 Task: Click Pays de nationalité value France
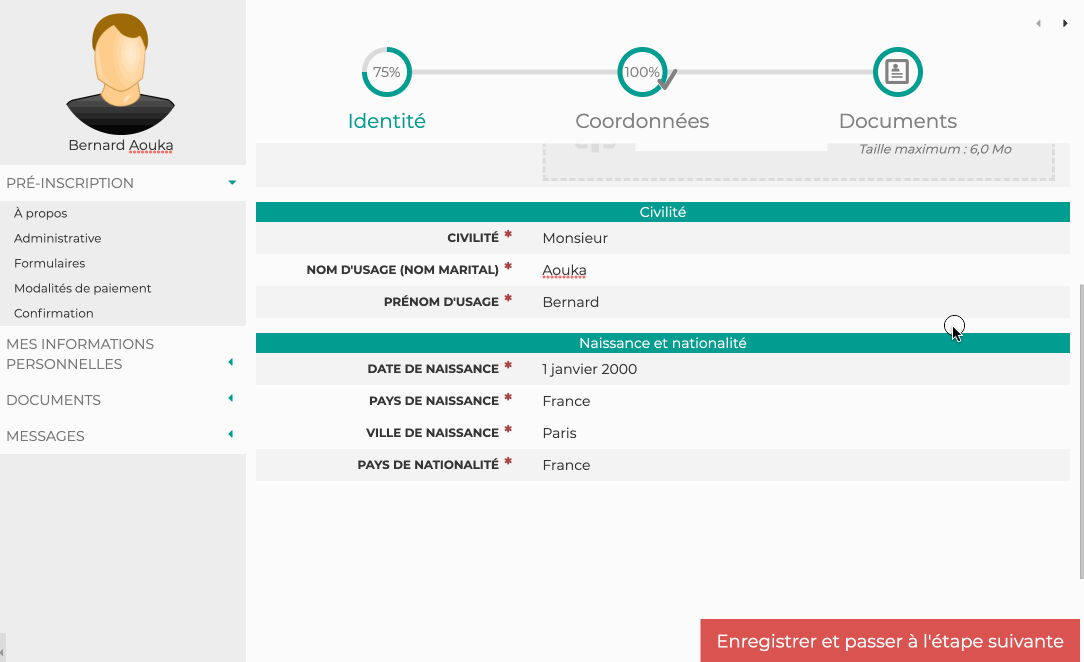[x=566, y=465]
